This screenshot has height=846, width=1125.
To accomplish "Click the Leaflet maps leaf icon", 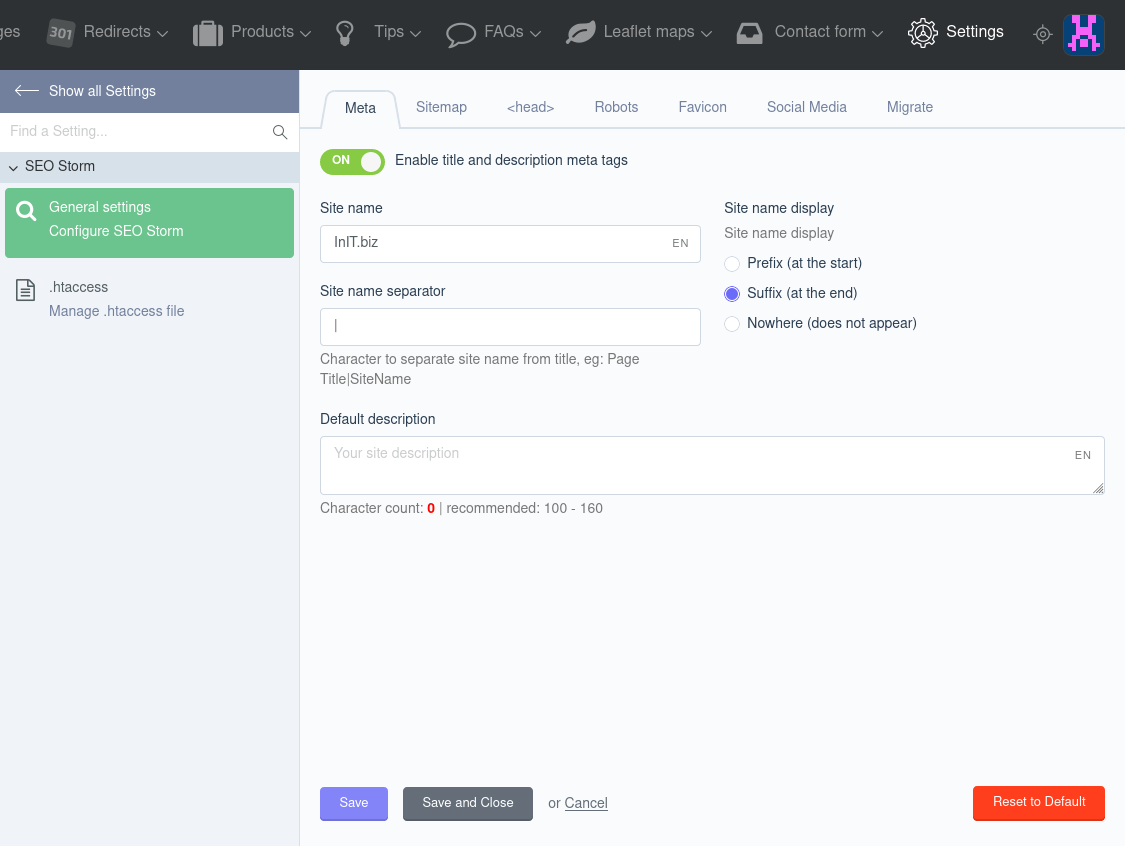I will [580, 33].
